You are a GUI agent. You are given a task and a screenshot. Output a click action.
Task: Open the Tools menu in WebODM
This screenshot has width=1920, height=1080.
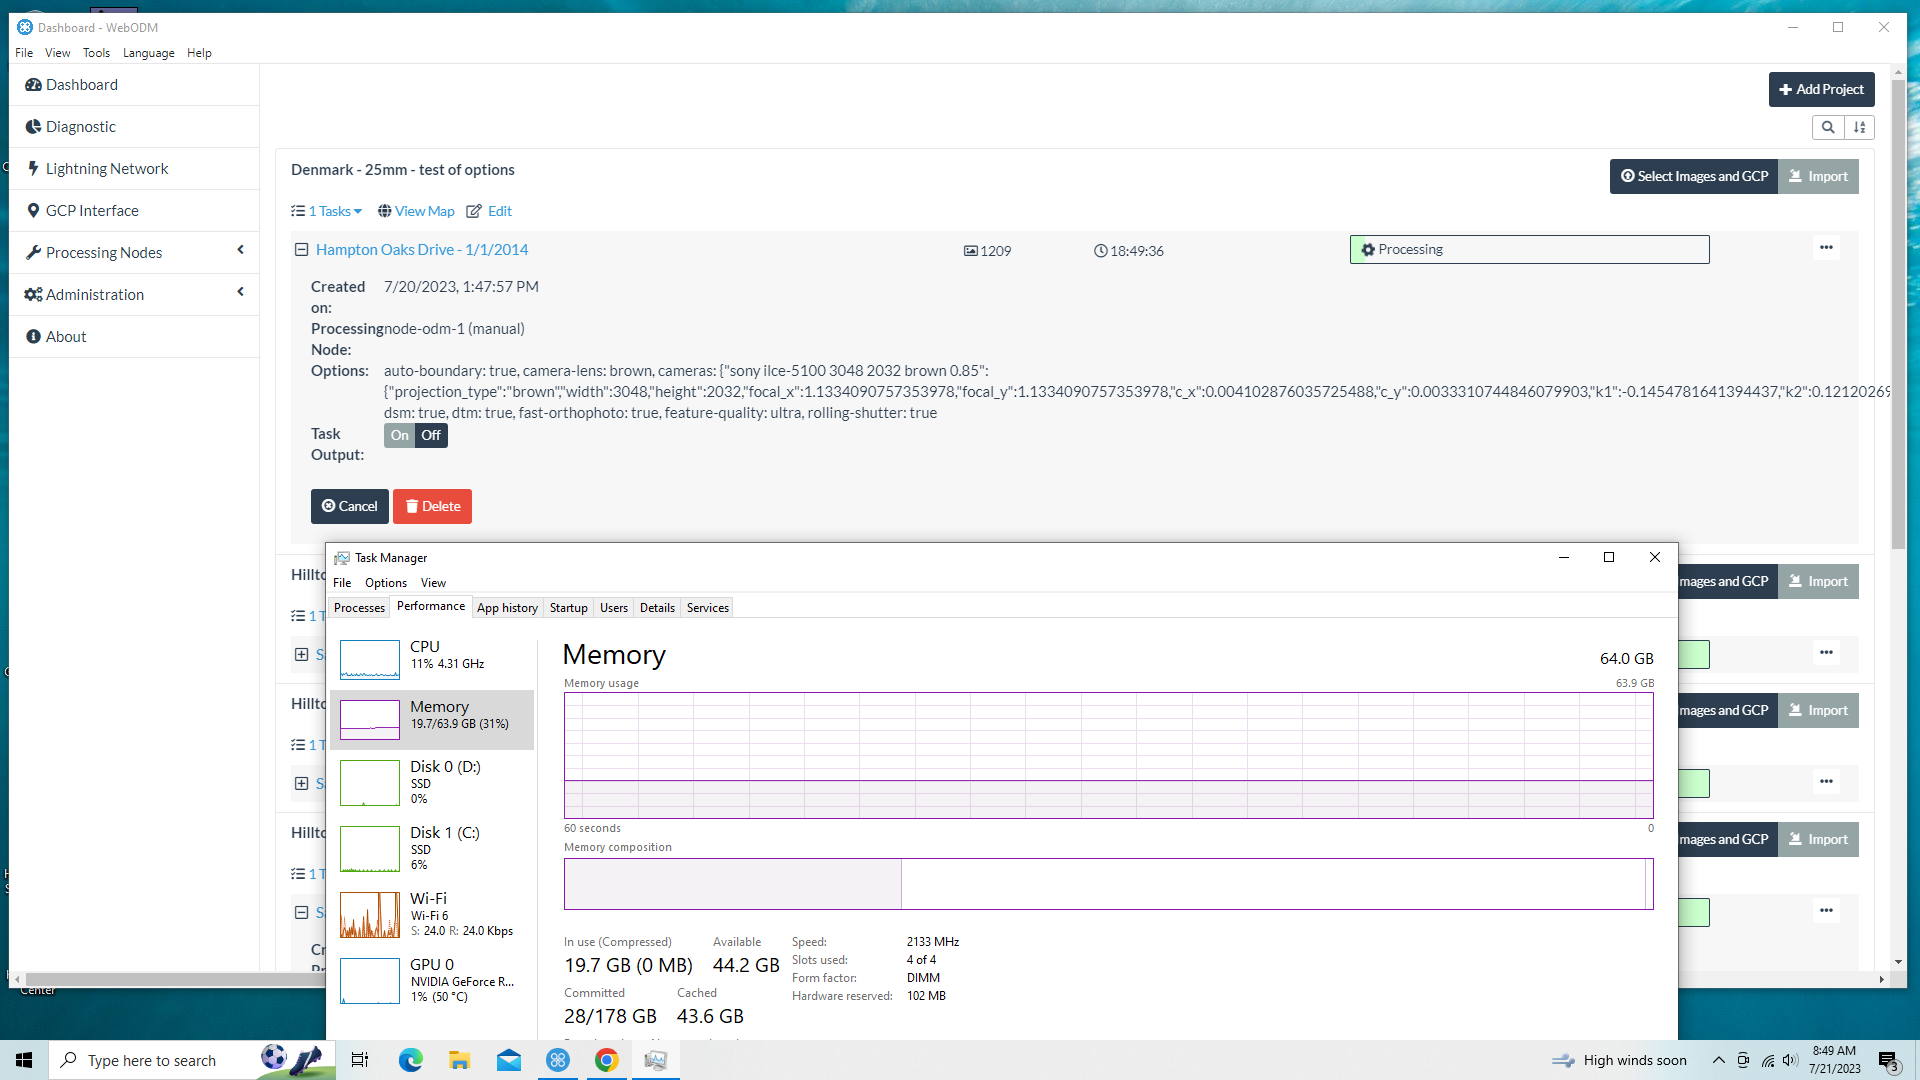coord(96,53)
